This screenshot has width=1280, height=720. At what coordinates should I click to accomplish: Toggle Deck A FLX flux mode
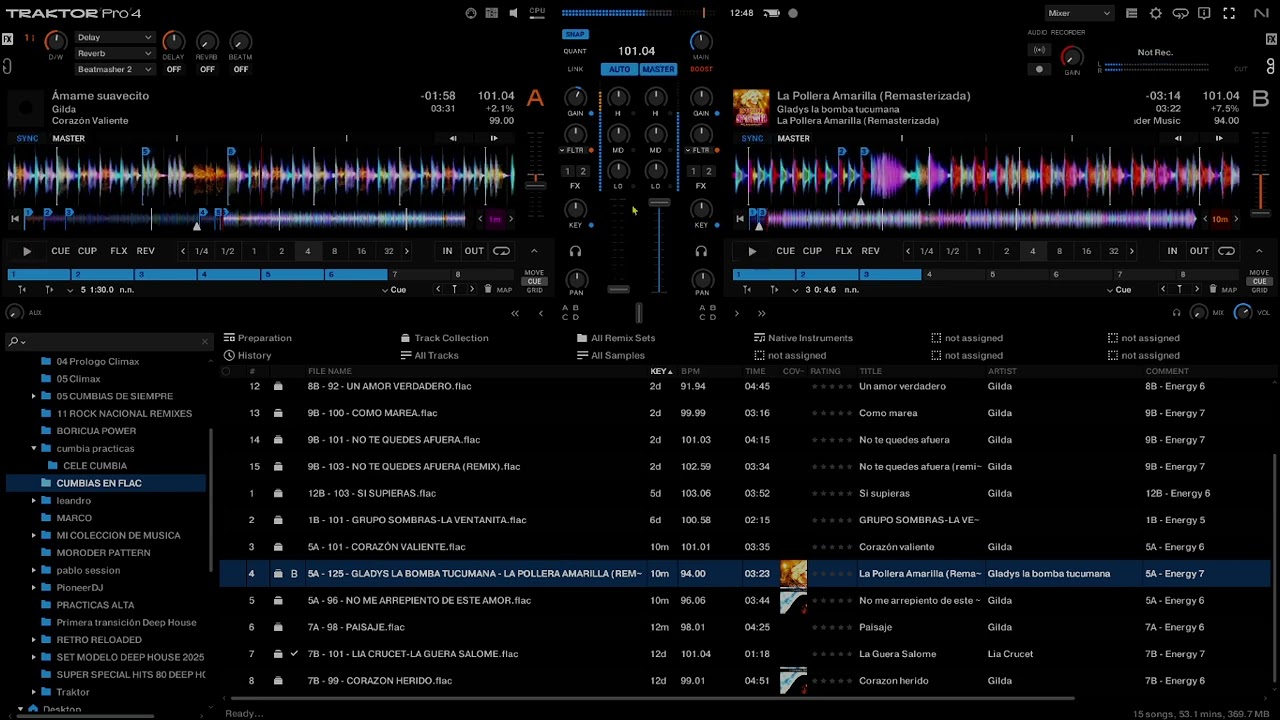(x=119, y=251)
